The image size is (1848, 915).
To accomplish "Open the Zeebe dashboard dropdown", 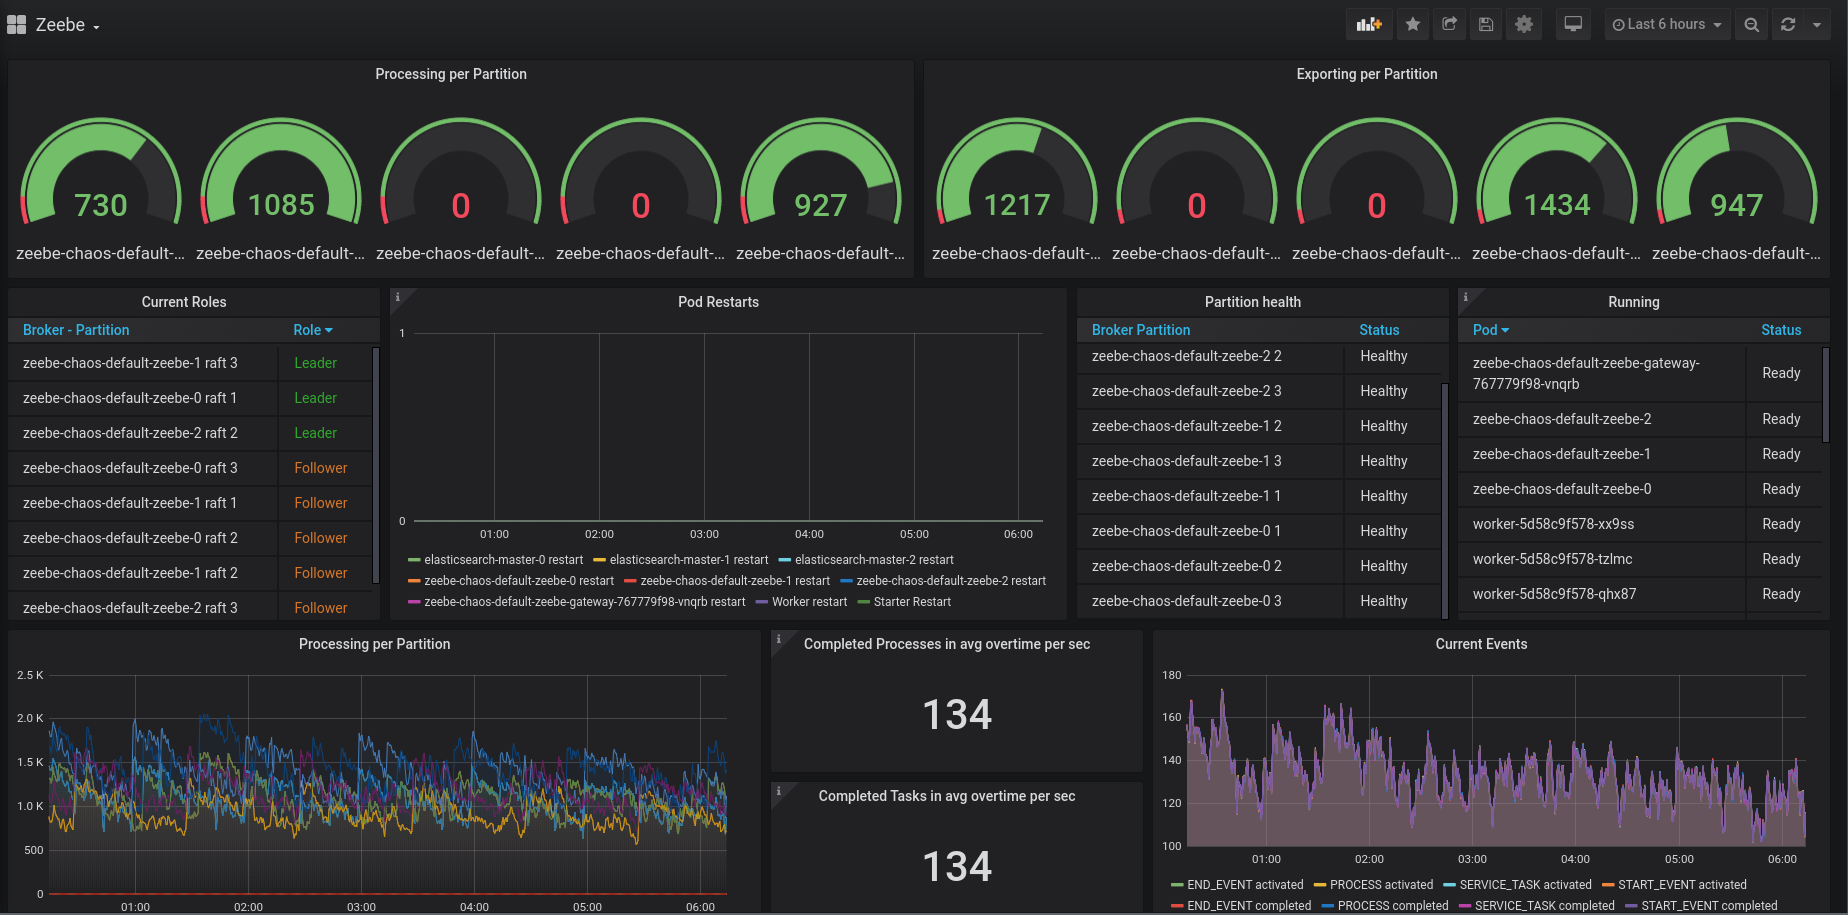I will [x=68, y=25].
